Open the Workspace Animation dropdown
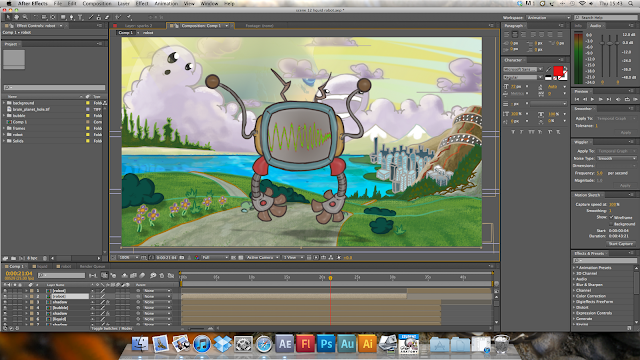This screenshot has width=640, height=360. click(549, 18)
